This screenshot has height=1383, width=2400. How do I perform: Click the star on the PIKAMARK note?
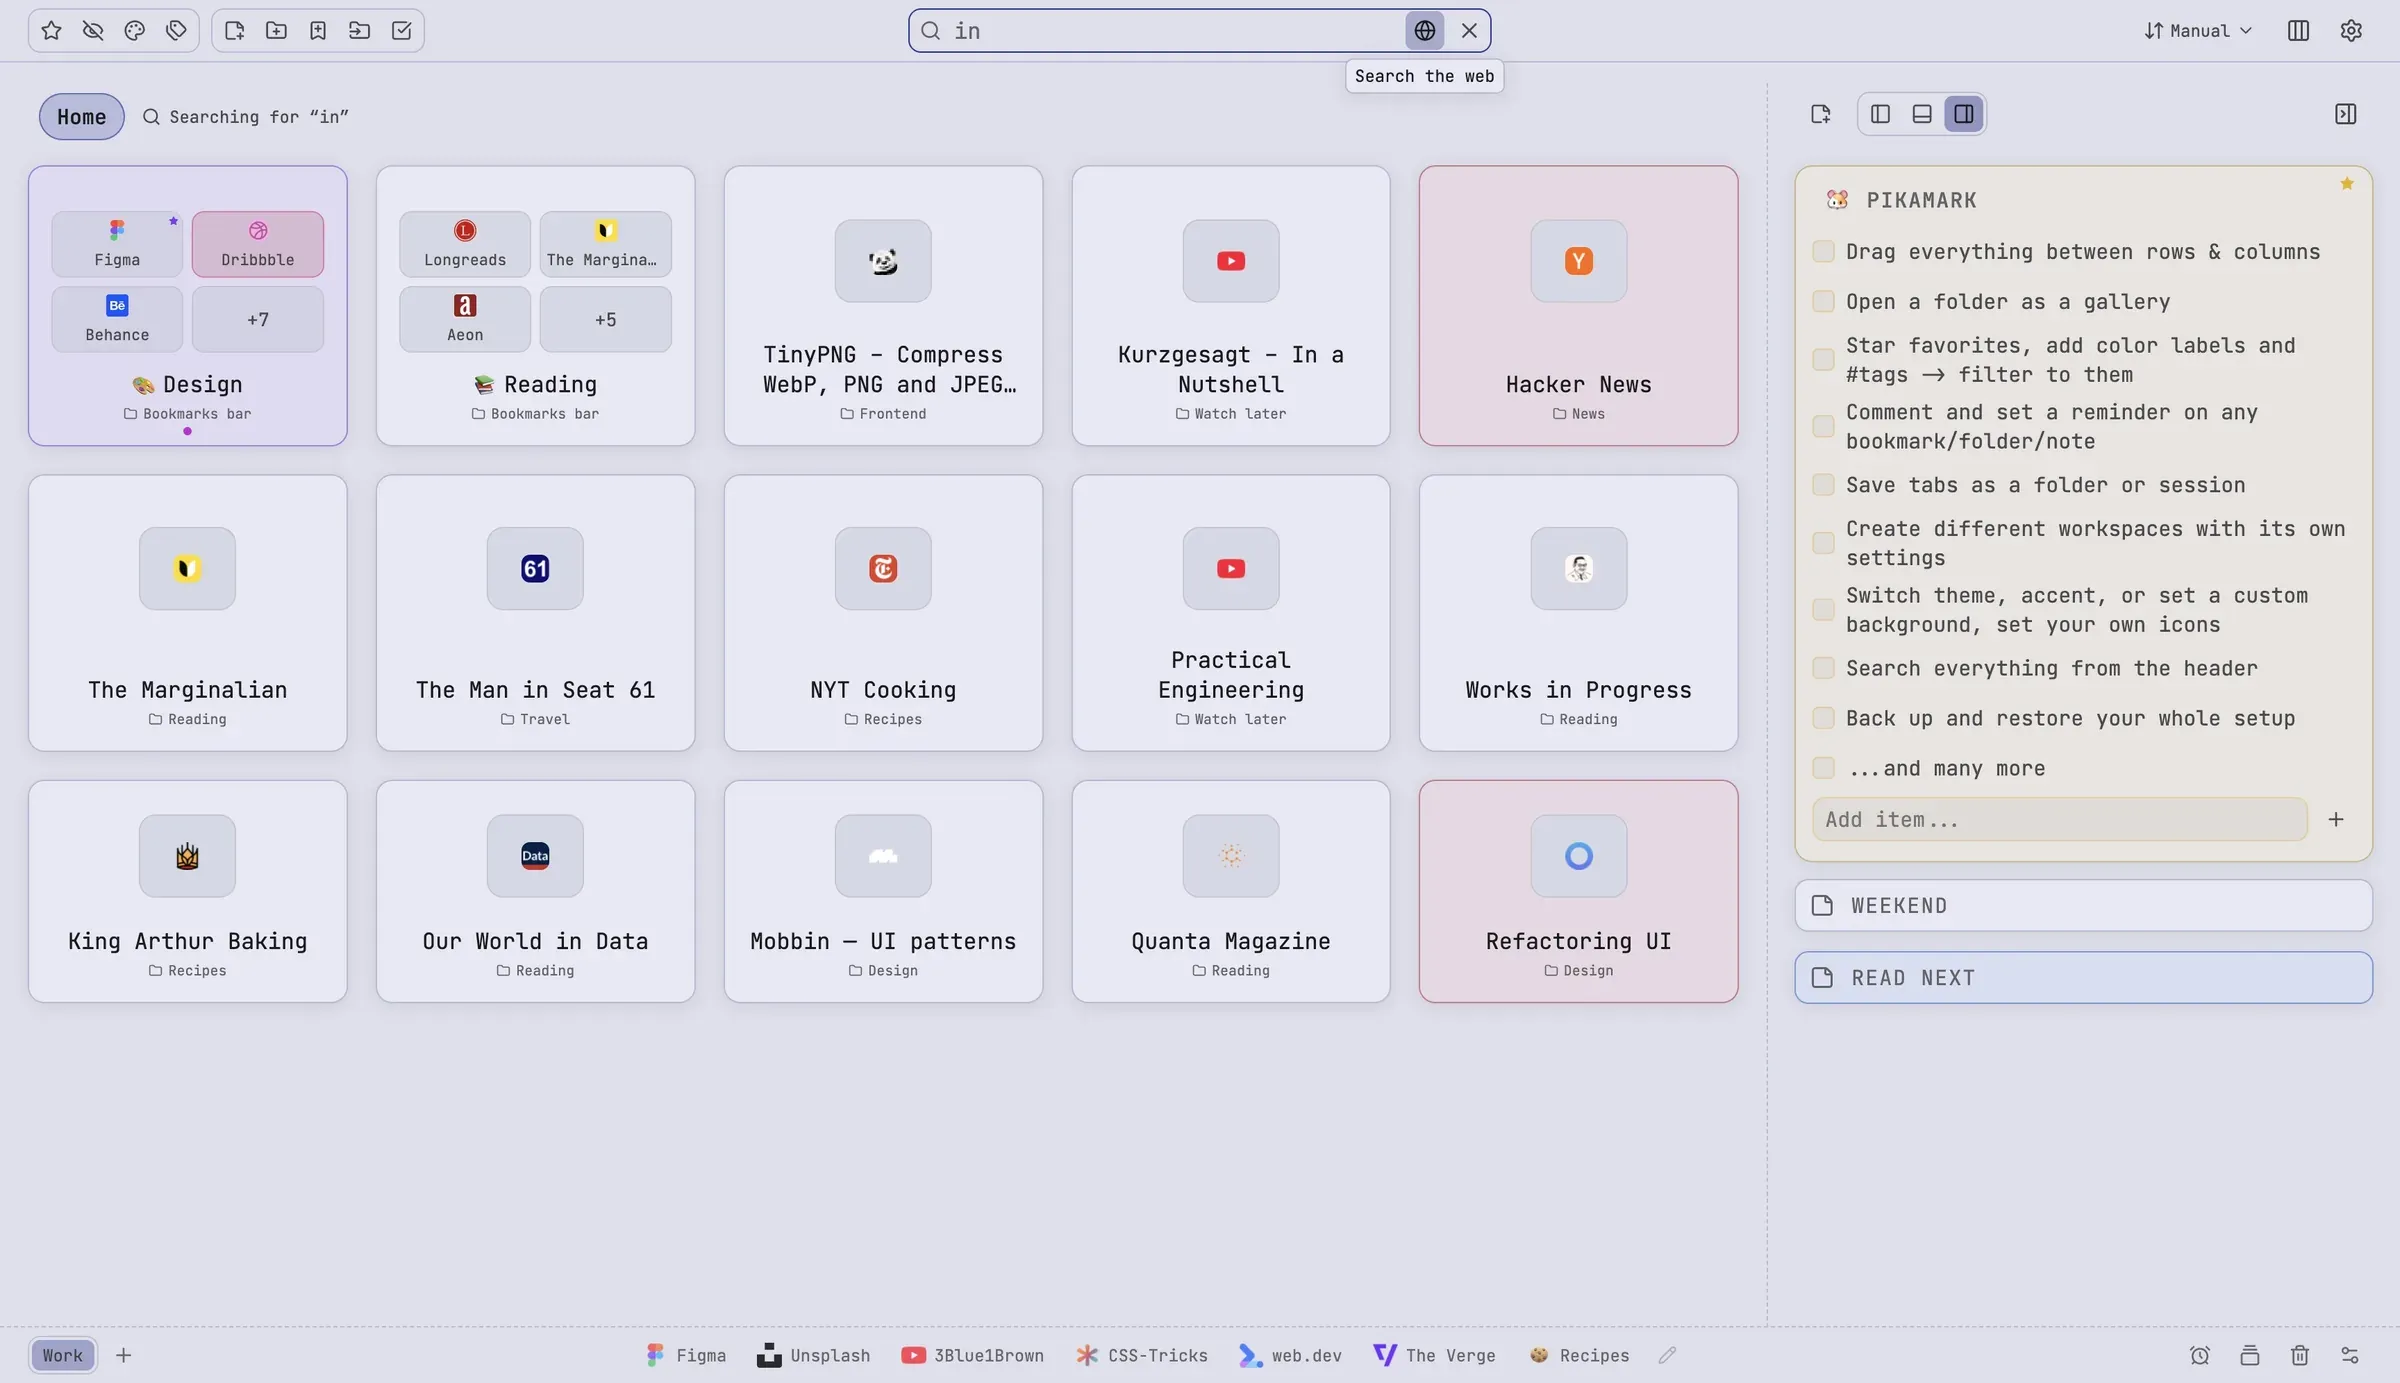2347,183
